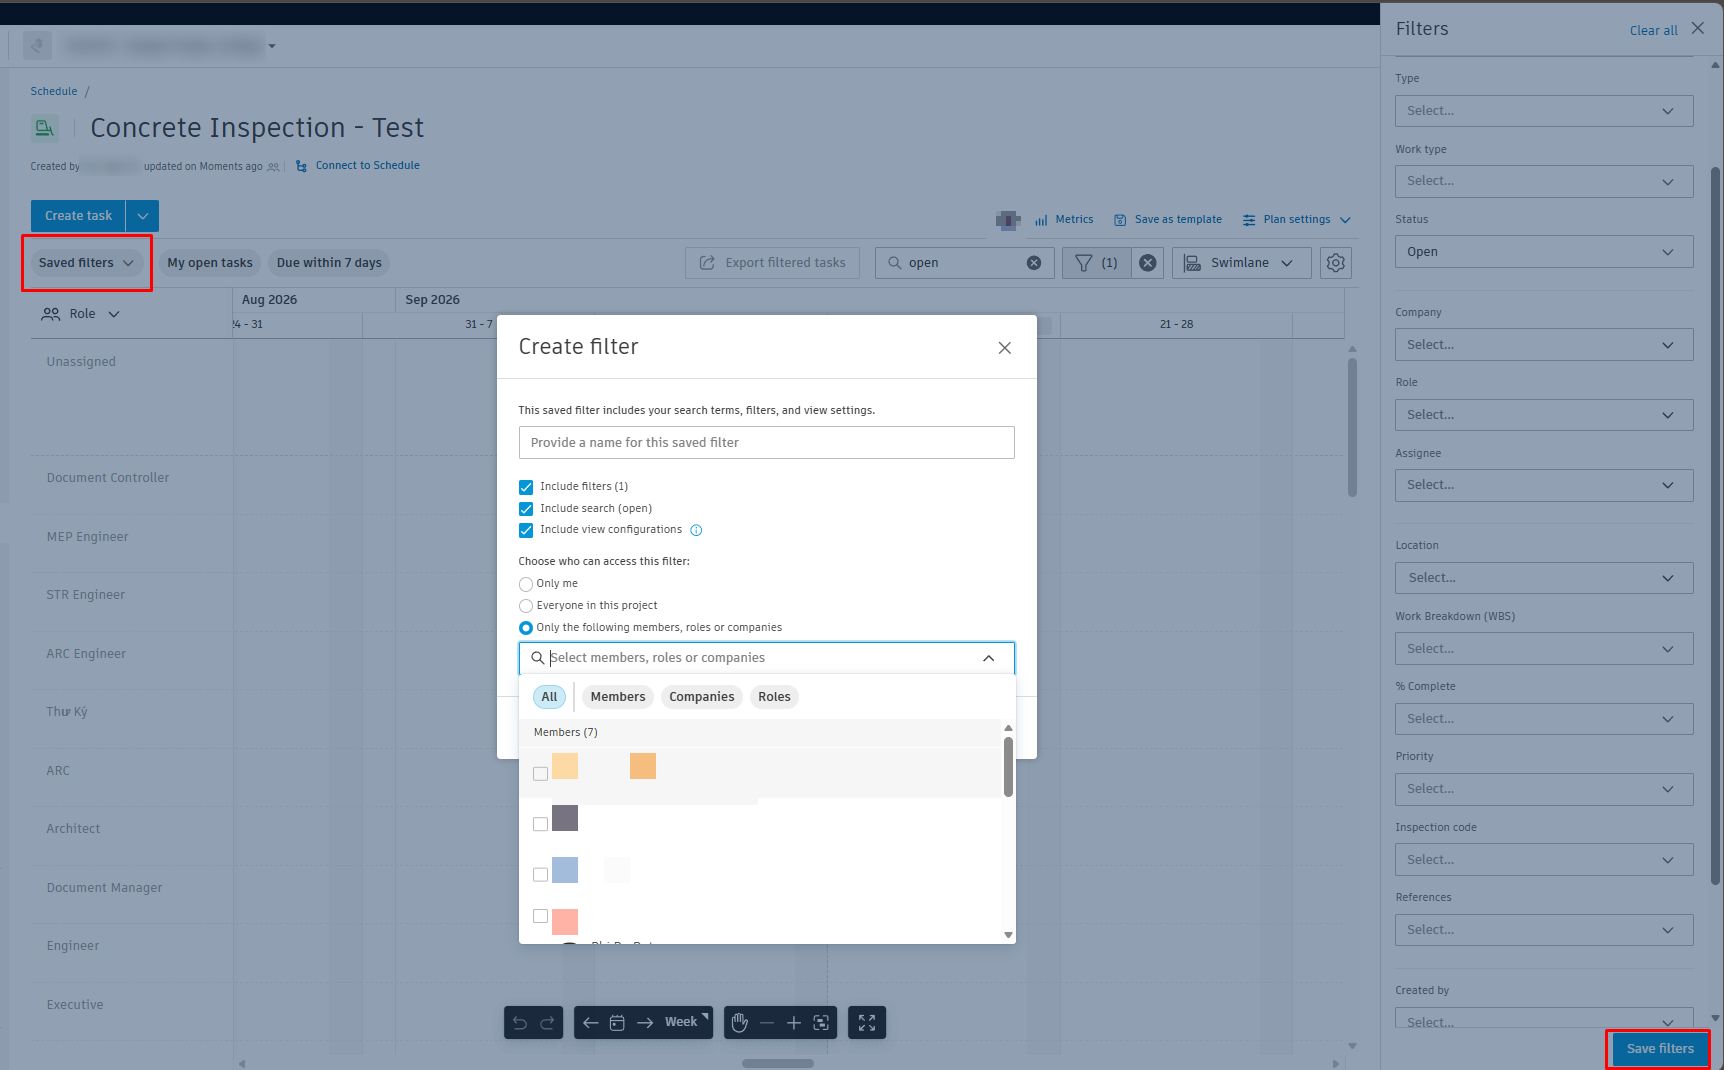Click the Save filters button

1659,1049
